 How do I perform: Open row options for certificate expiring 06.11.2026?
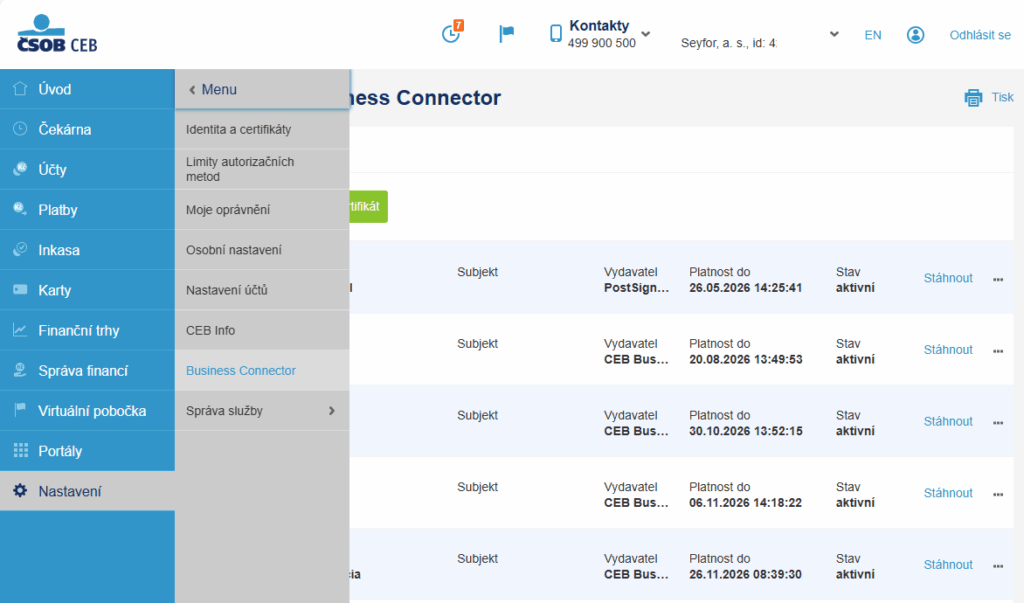997,494
